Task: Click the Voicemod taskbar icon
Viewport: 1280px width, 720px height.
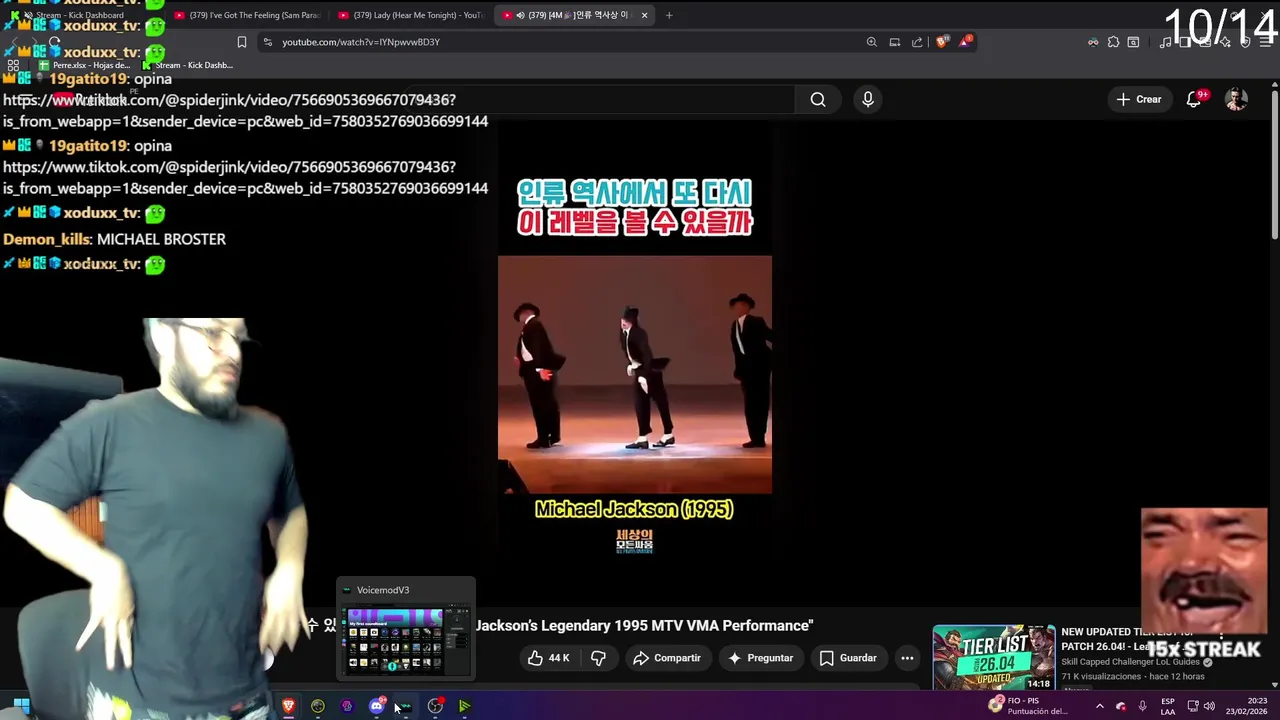Action: [405, 706]
